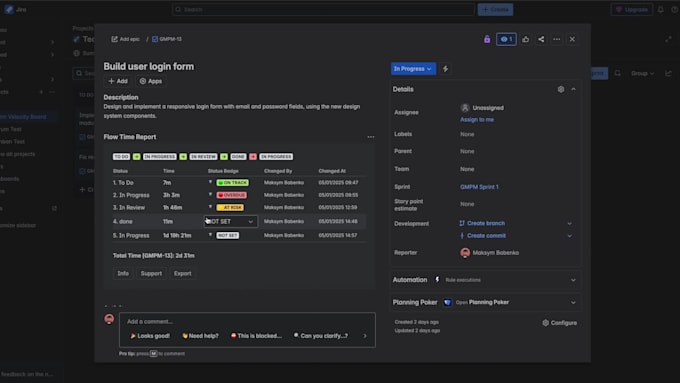Click the green ON TRACK badge
Screen dimensions: 680x383
(x=232, y=183)
